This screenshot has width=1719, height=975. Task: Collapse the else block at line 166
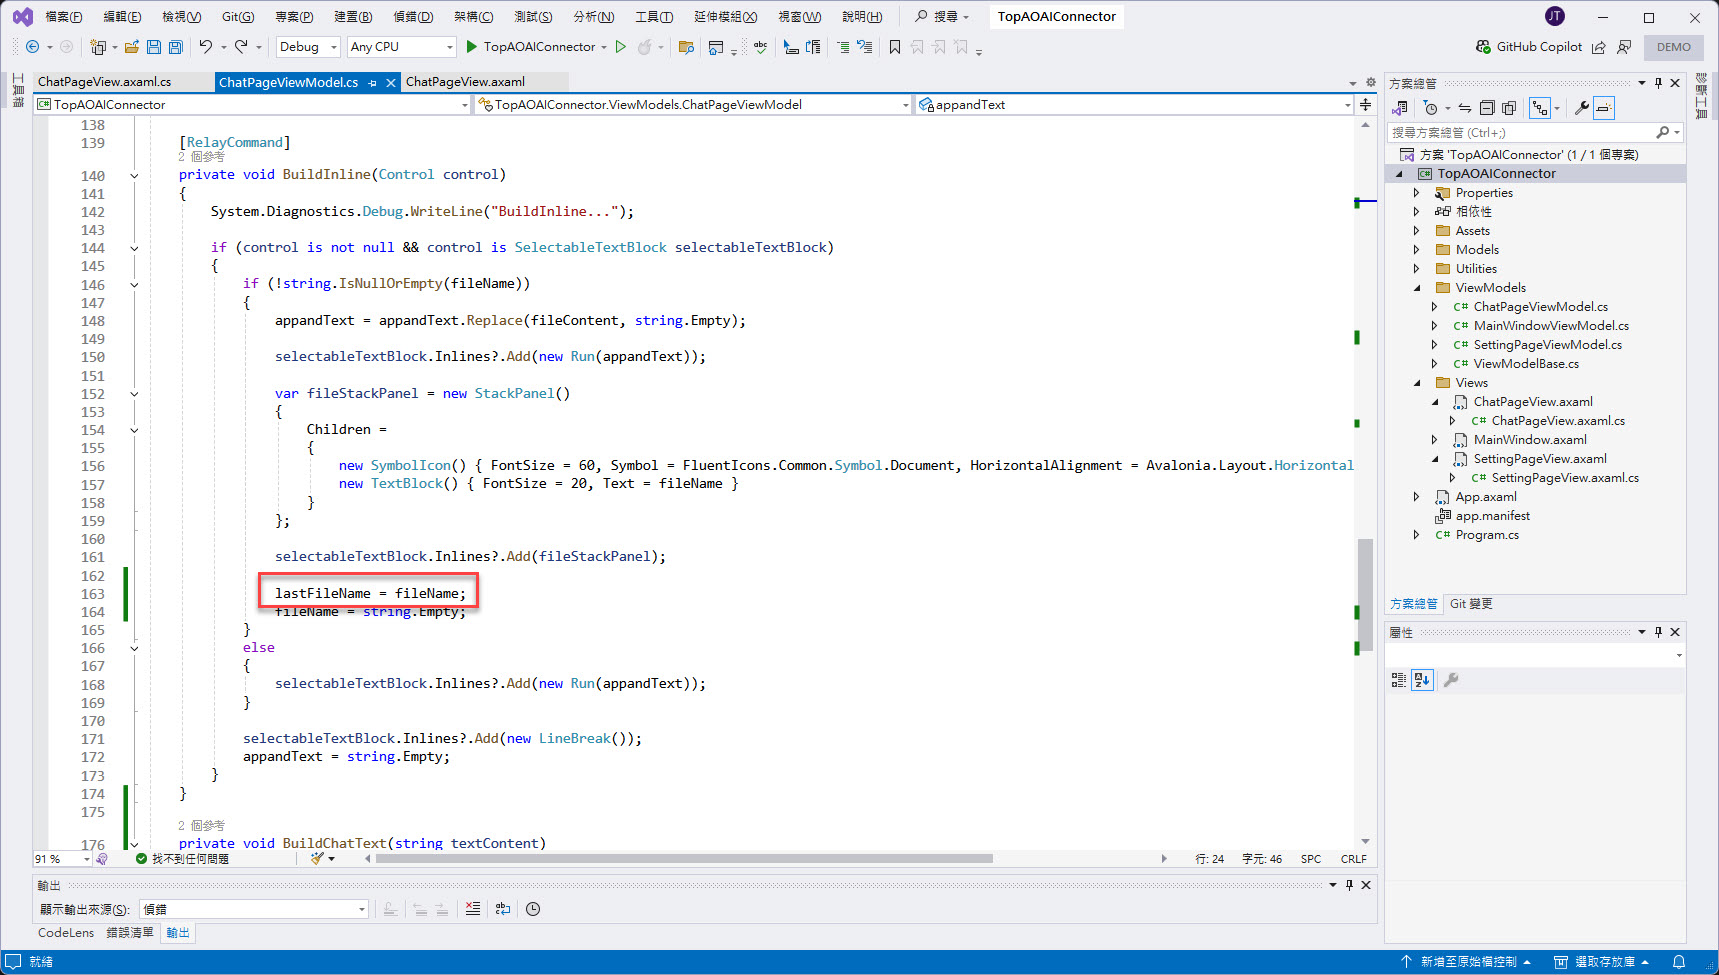pos(134,648)
